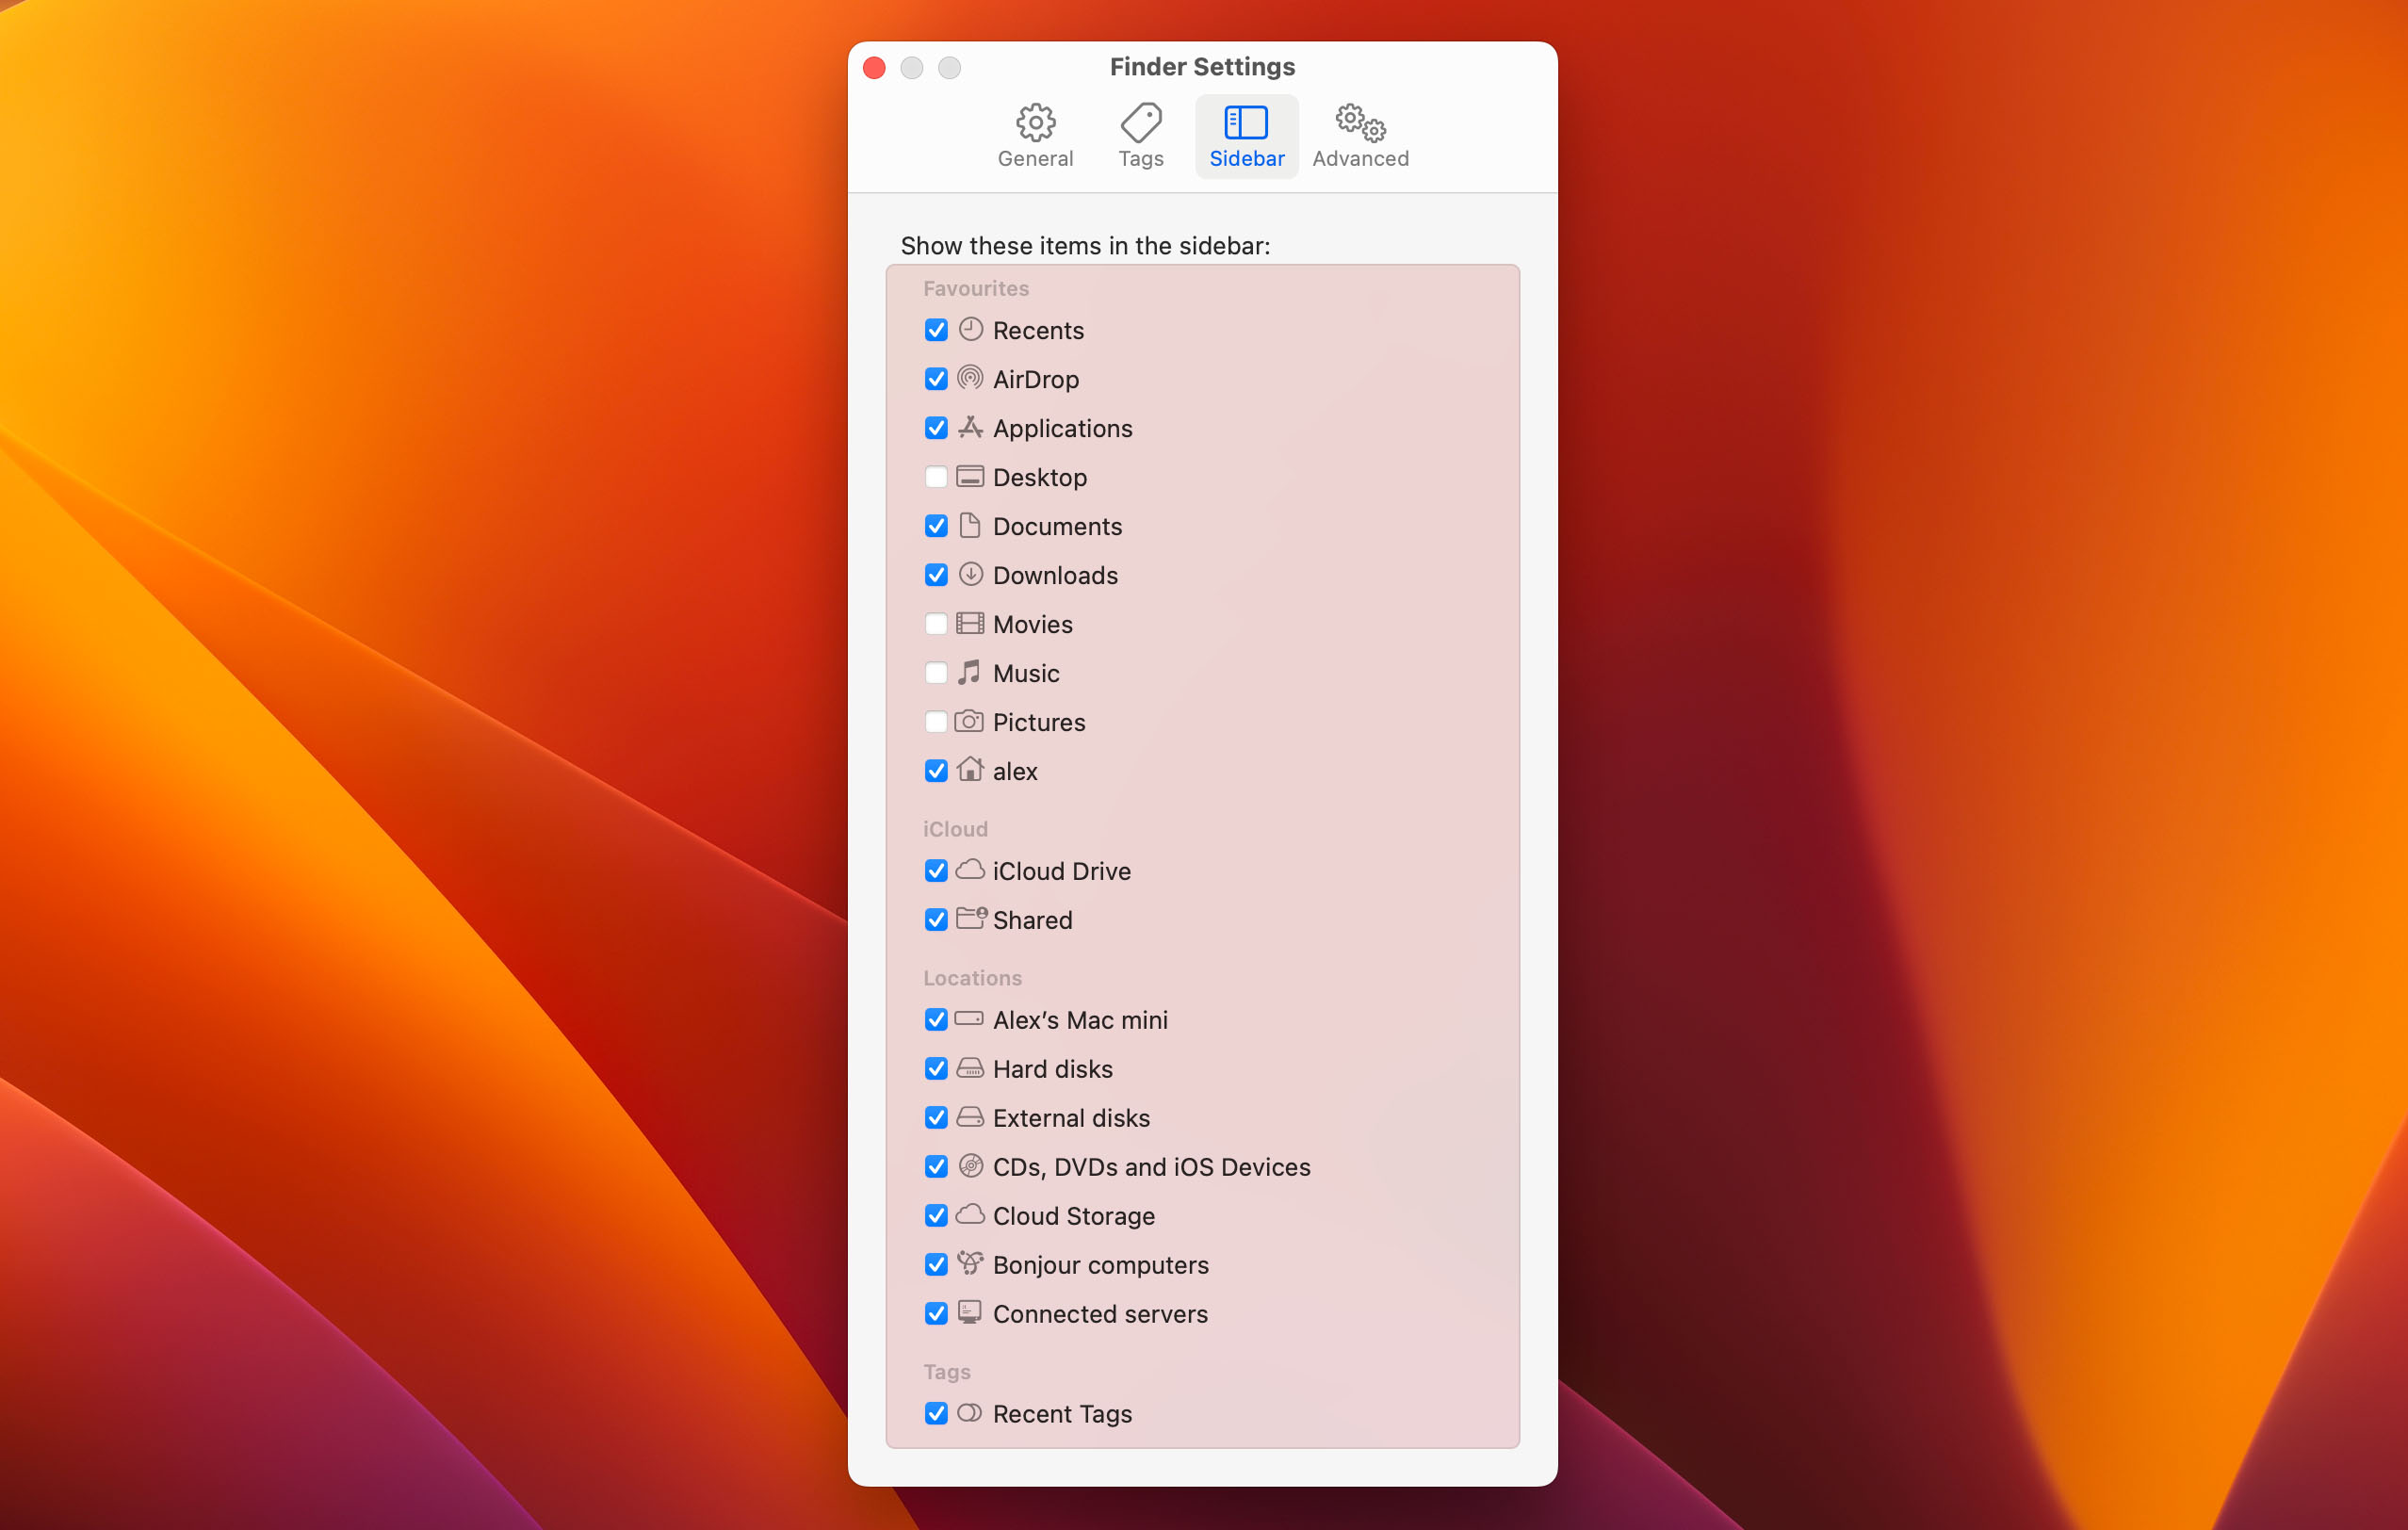Click the Bonjour computers network icon

point(972,1265)
